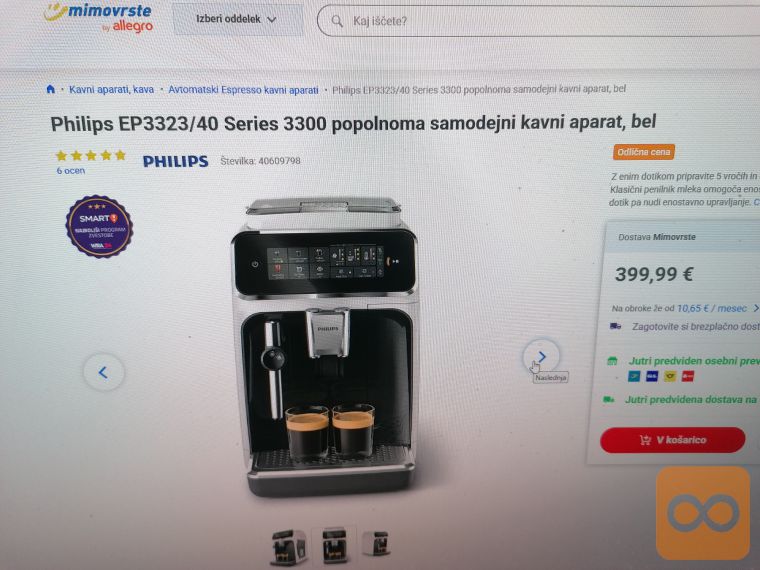Click the orange infinity logo overlay

click(703, 513)
